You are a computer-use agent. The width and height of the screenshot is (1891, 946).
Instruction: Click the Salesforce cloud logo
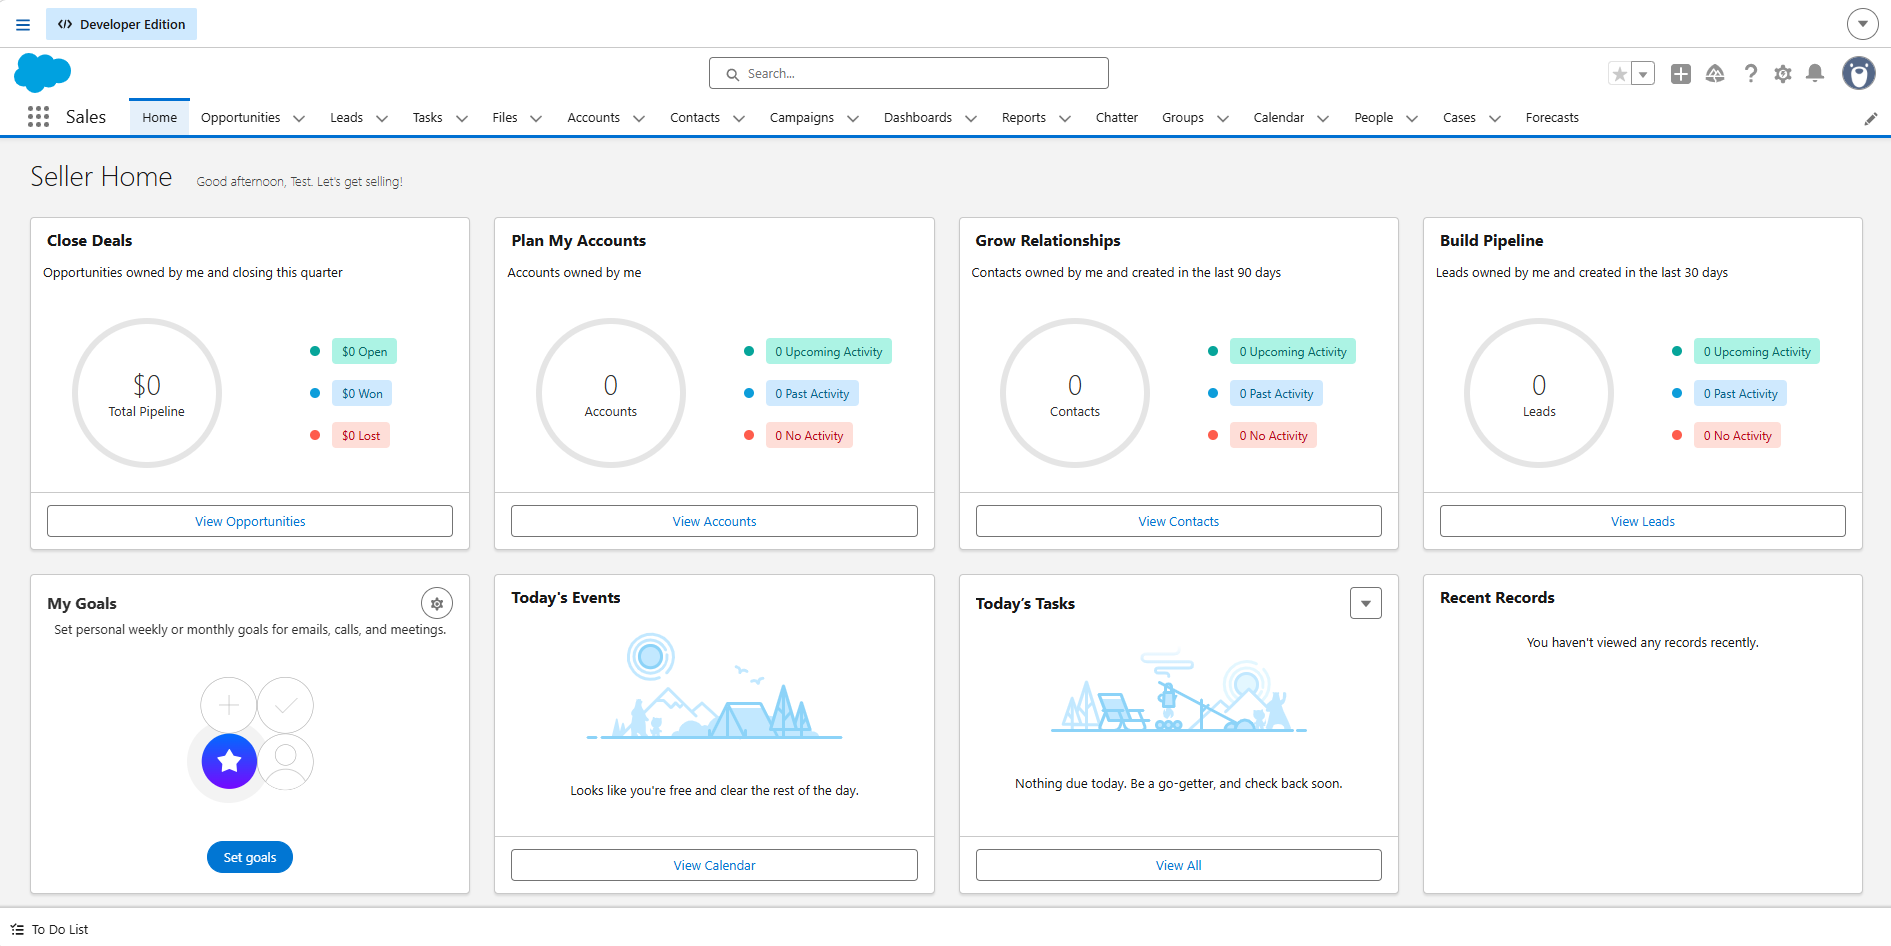(x=43, y=73)
